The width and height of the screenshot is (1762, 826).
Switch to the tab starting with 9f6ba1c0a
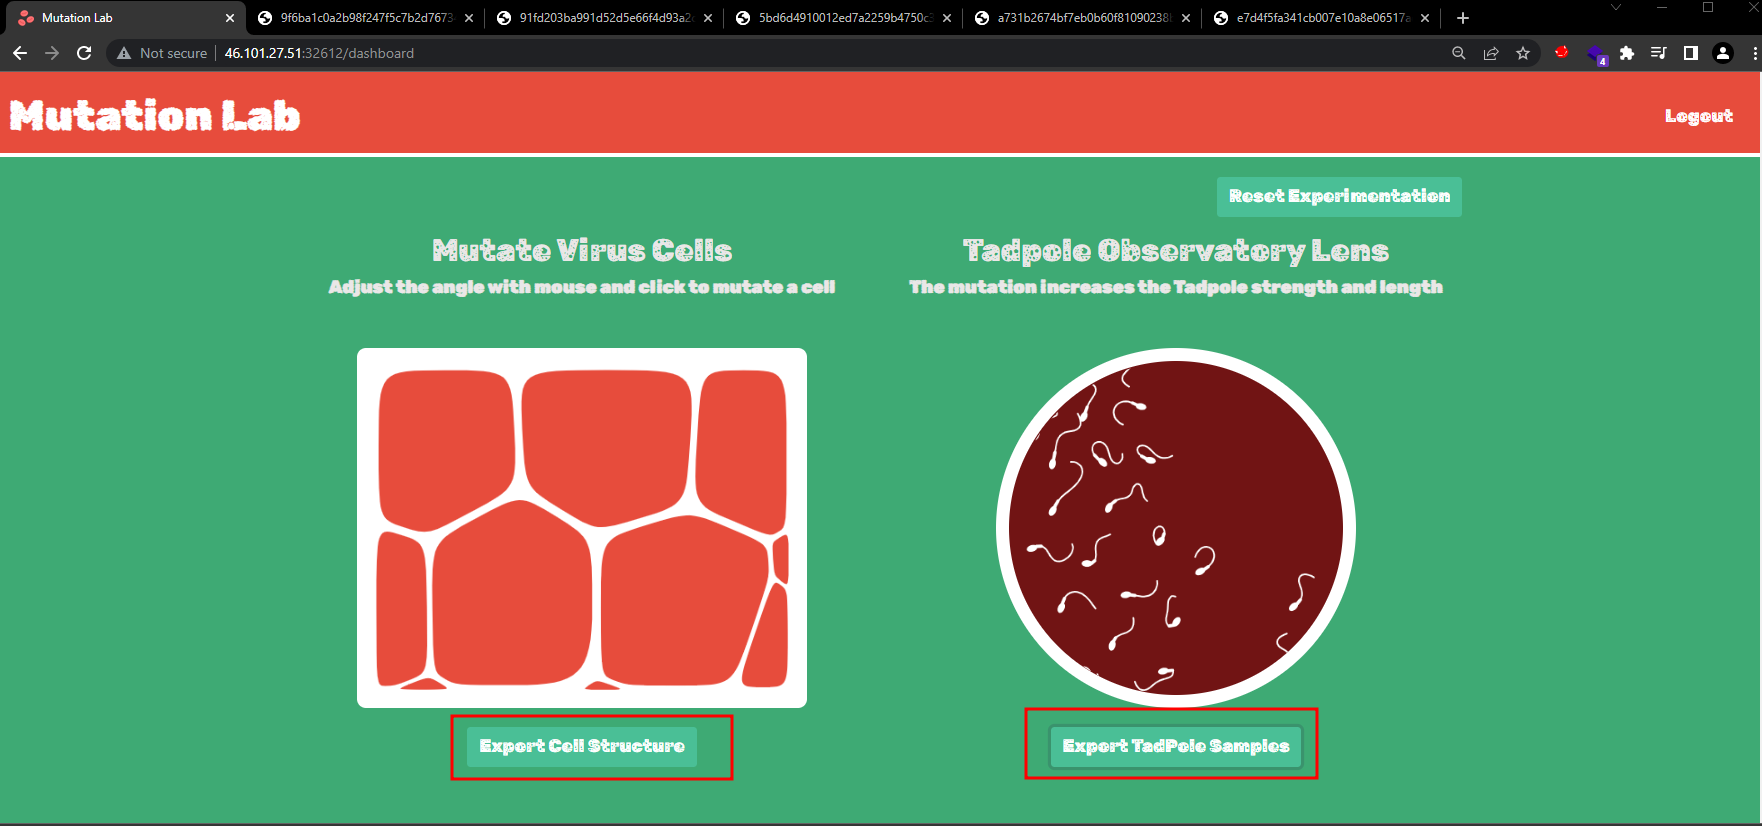(x=365, y=18)
